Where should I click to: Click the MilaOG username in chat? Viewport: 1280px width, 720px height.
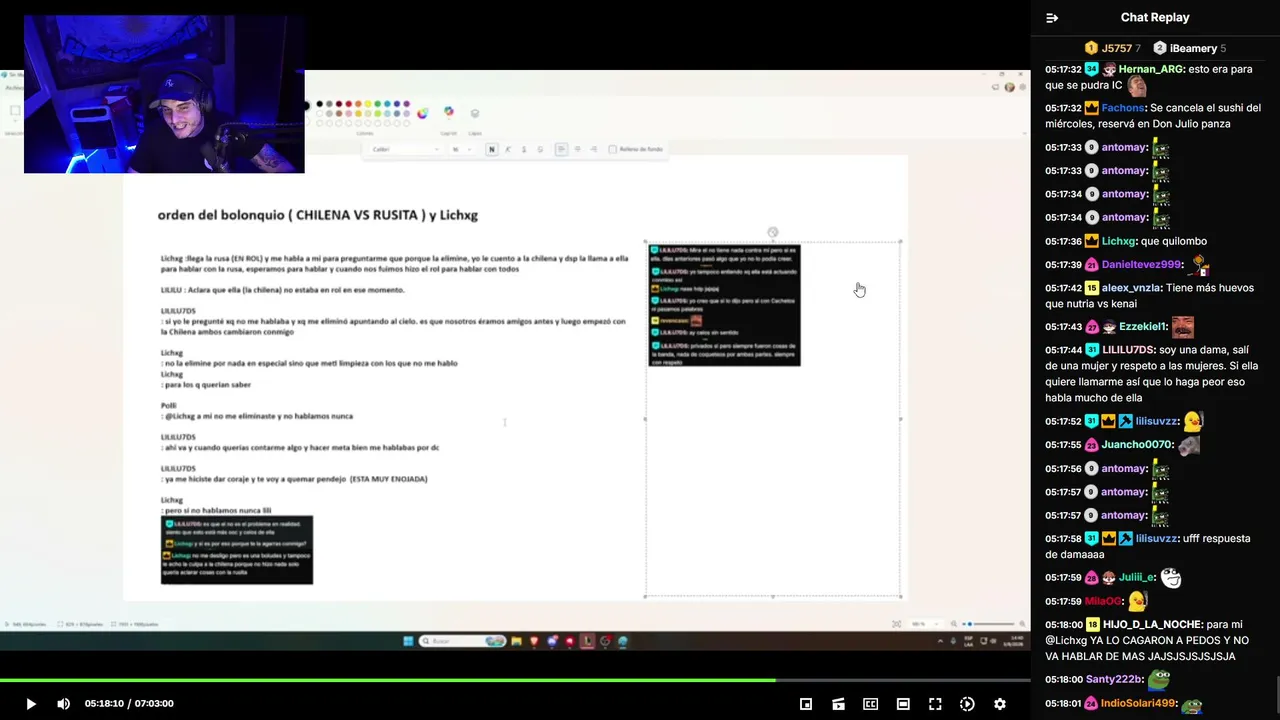(1103, 601)
